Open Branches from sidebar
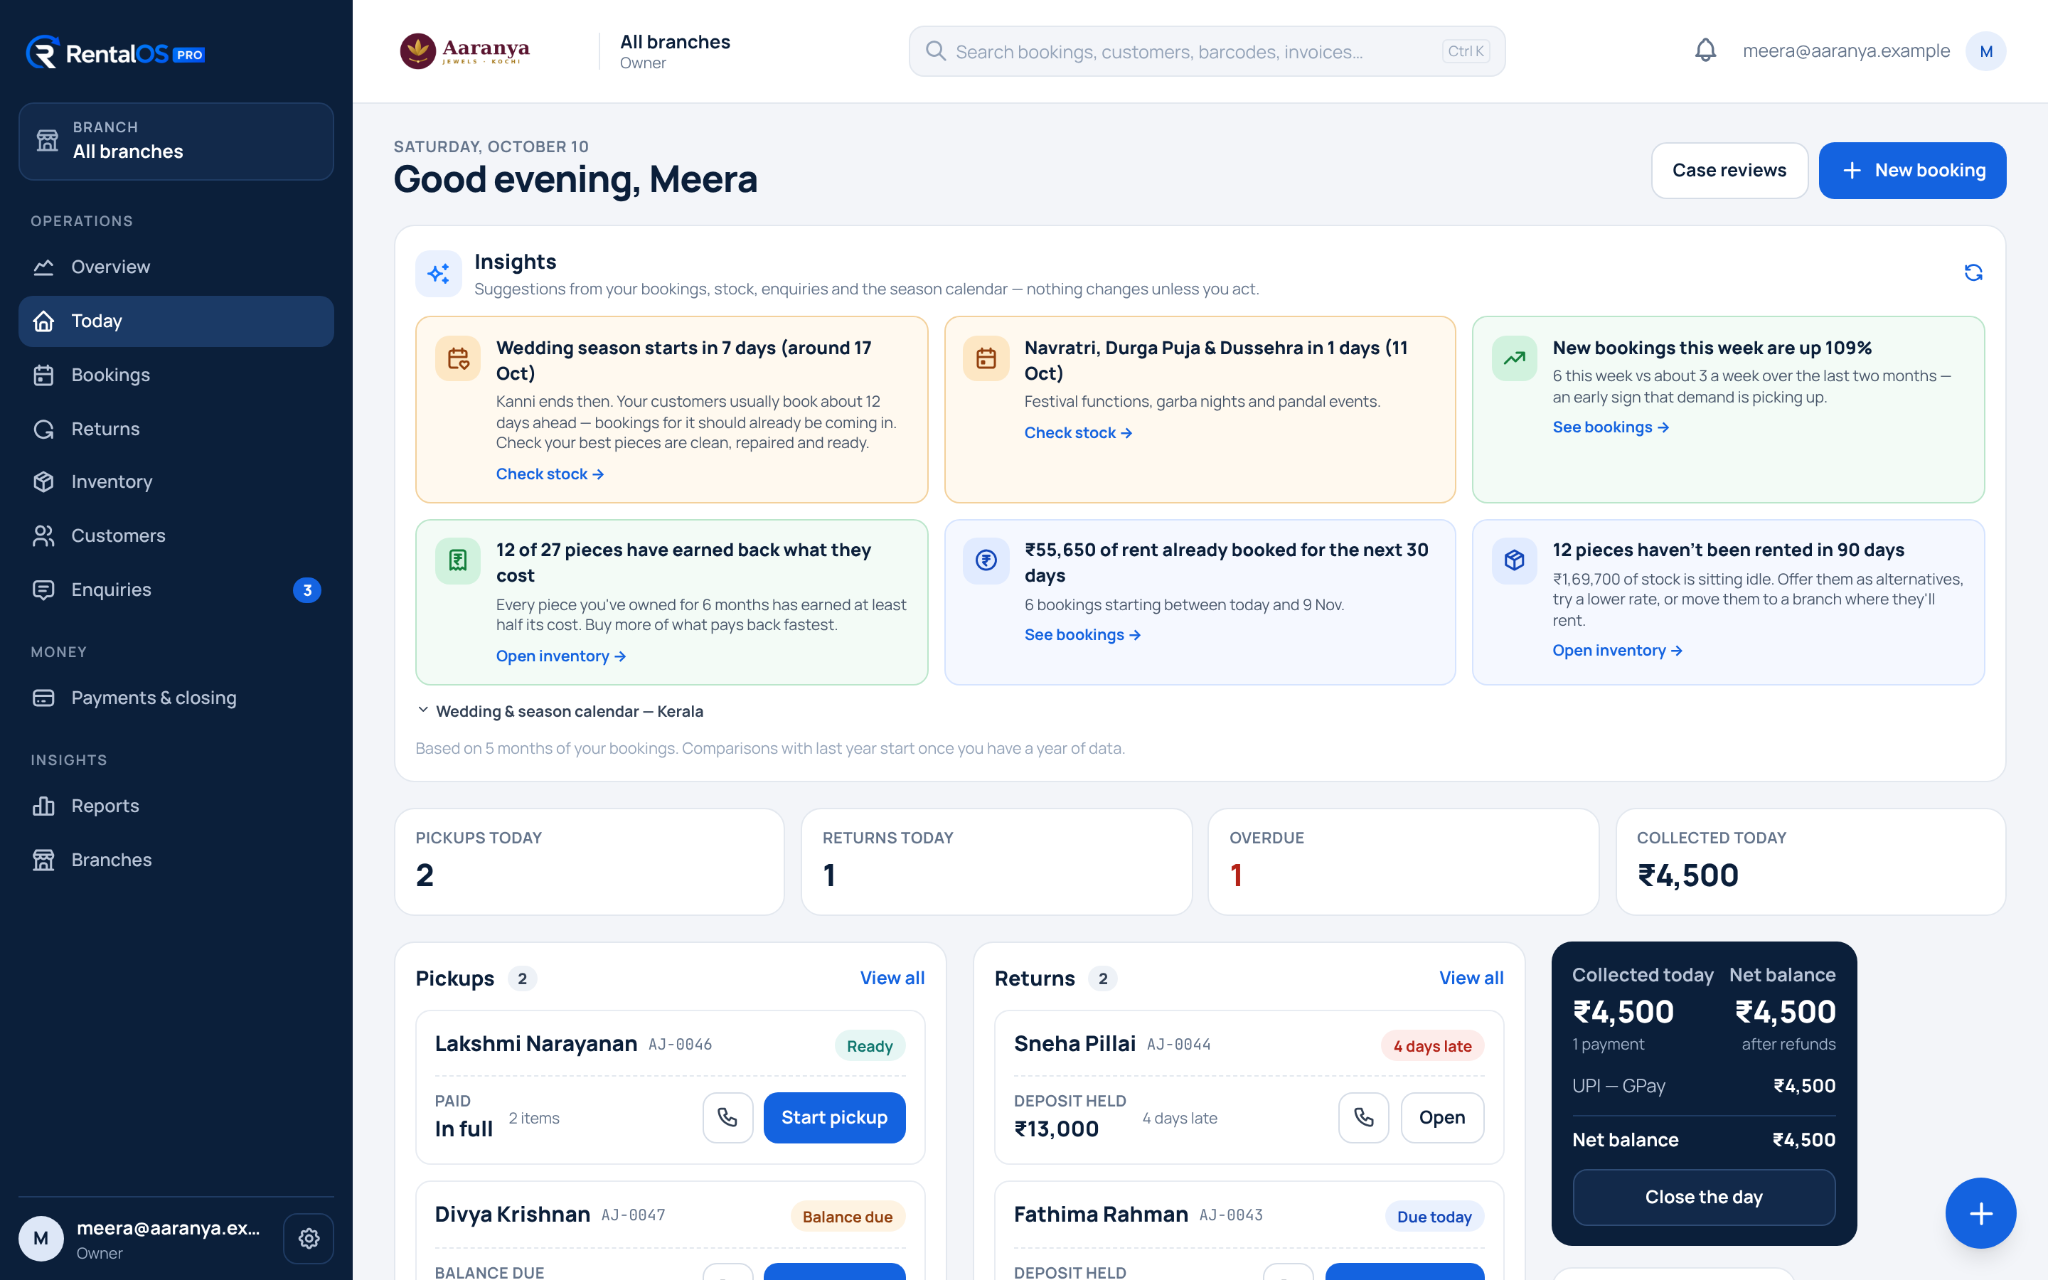 coord(176,860)
